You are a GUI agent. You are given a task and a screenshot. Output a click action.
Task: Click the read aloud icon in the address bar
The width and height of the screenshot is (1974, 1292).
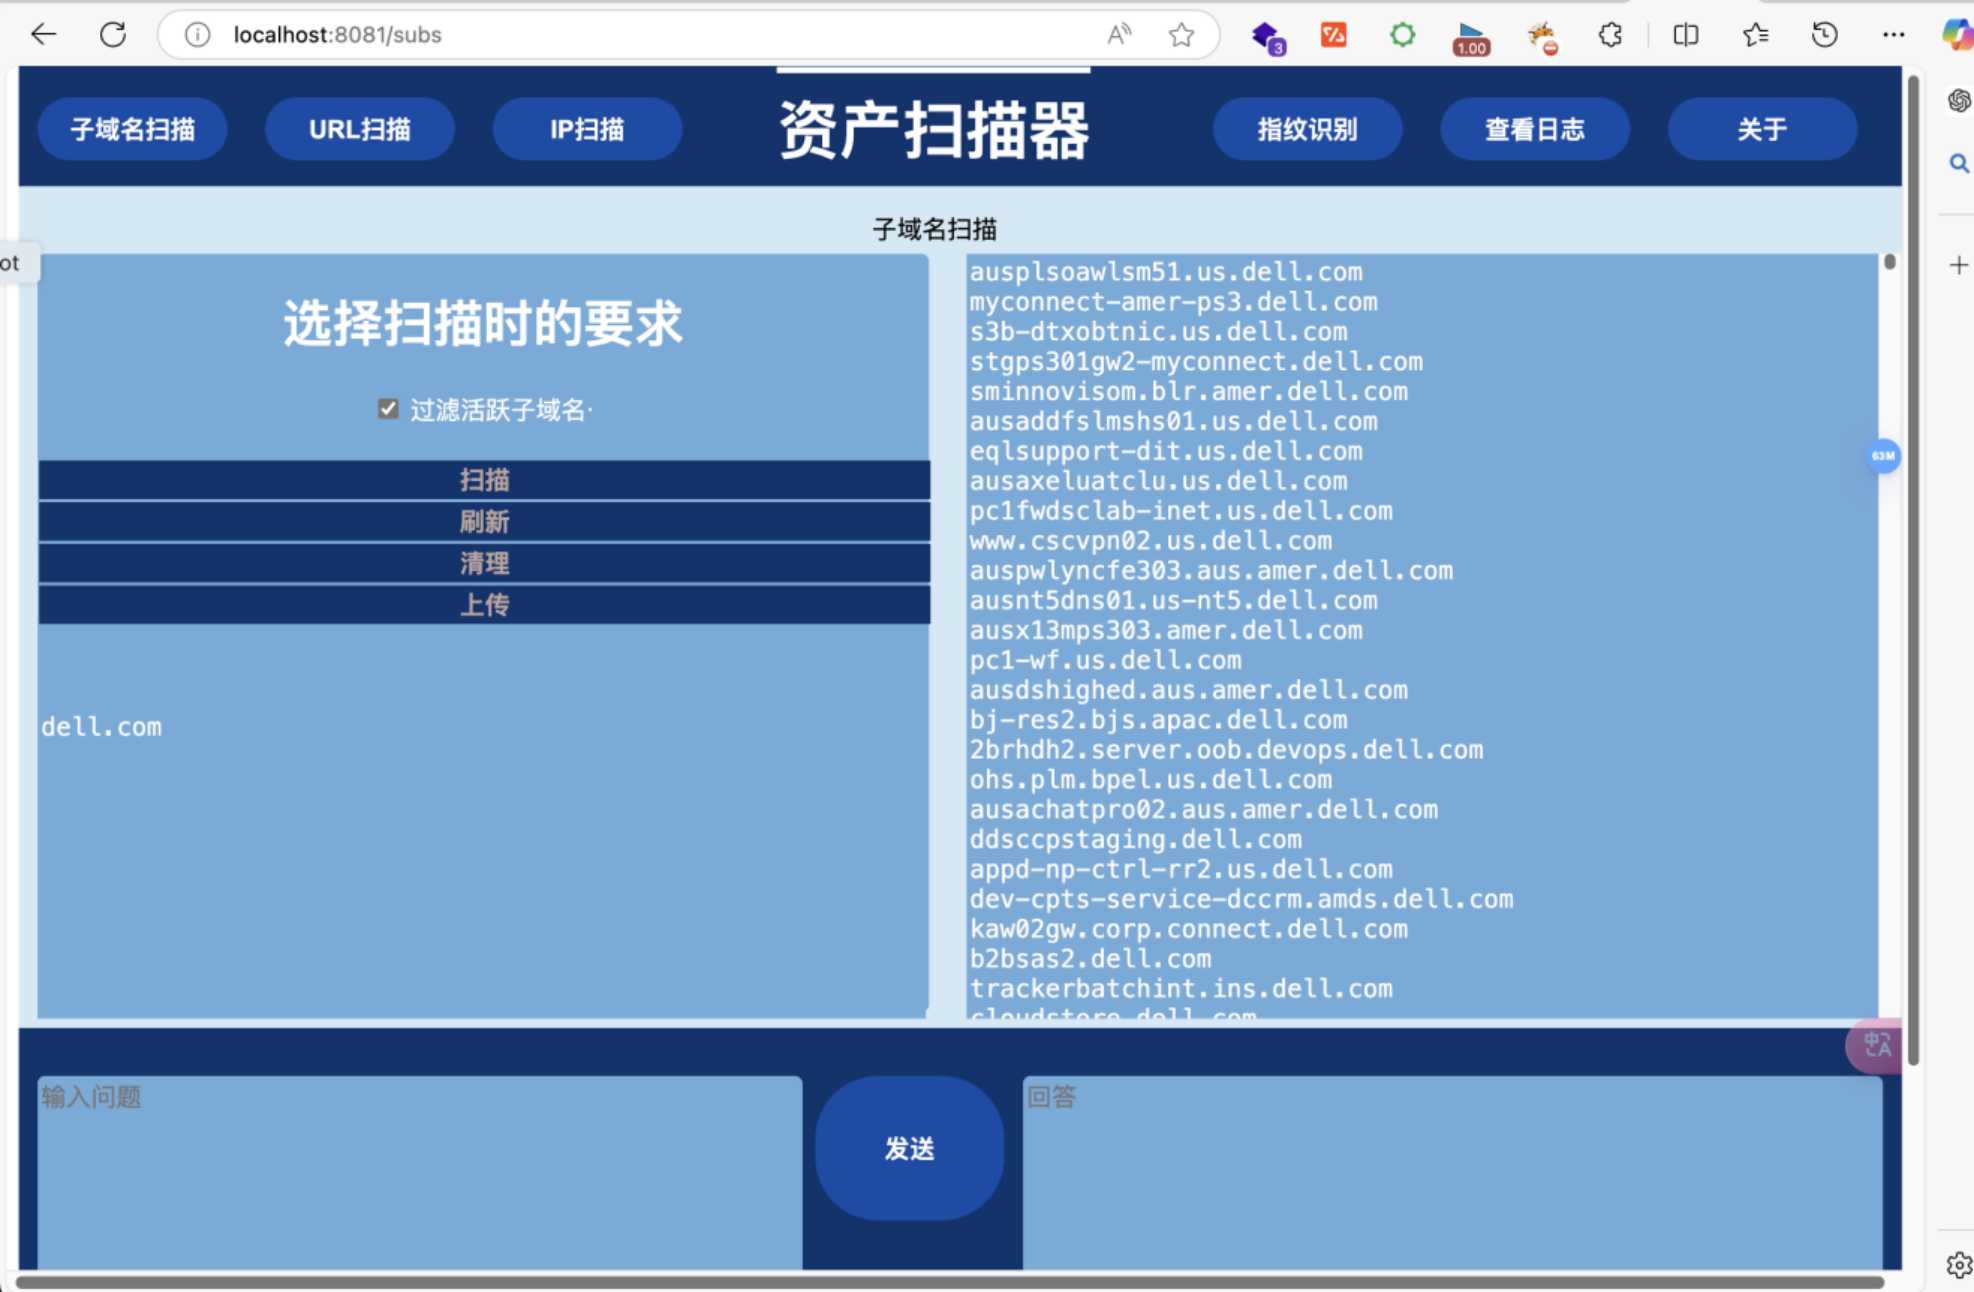point(1119,35)
